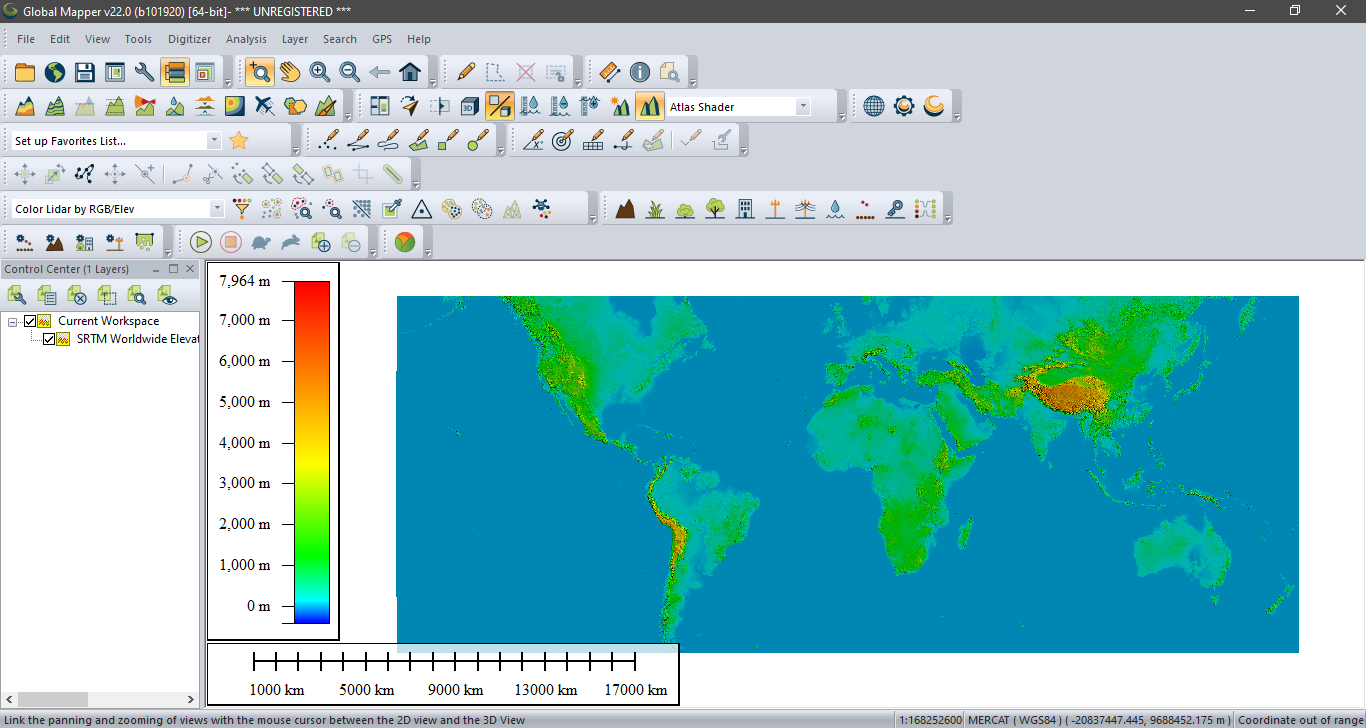1366x728 pixels.
Task: Open the GPS menu
Action: click(382, 39)
